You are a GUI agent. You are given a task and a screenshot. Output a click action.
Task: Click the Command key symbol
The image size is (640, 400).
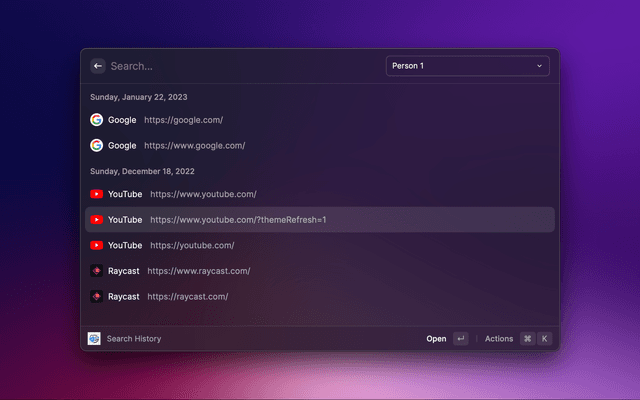[526, 339]
